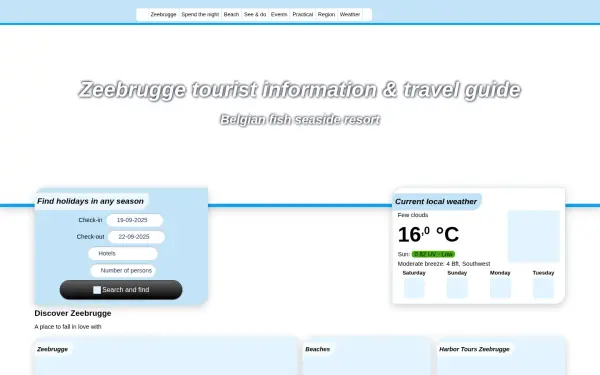Screen dimensions: 600x375
Task: Click the Check-out date field
Action: pyautogui.click(x=136, y=237)
